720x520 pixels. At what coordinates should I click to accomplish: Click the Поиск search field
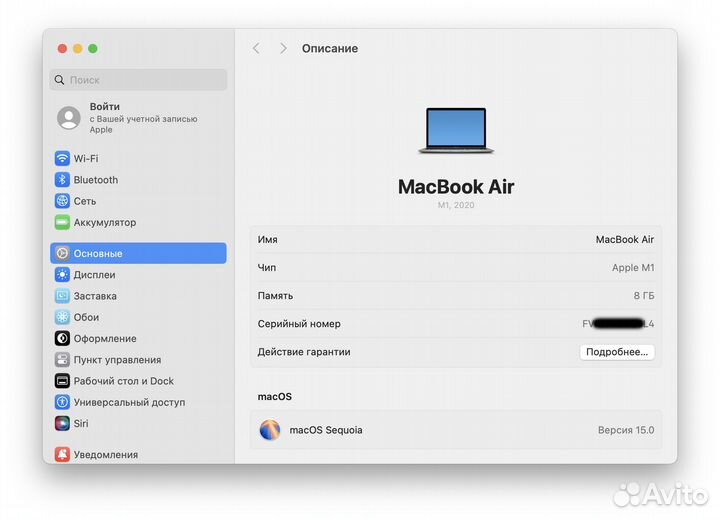pos(138,80)
